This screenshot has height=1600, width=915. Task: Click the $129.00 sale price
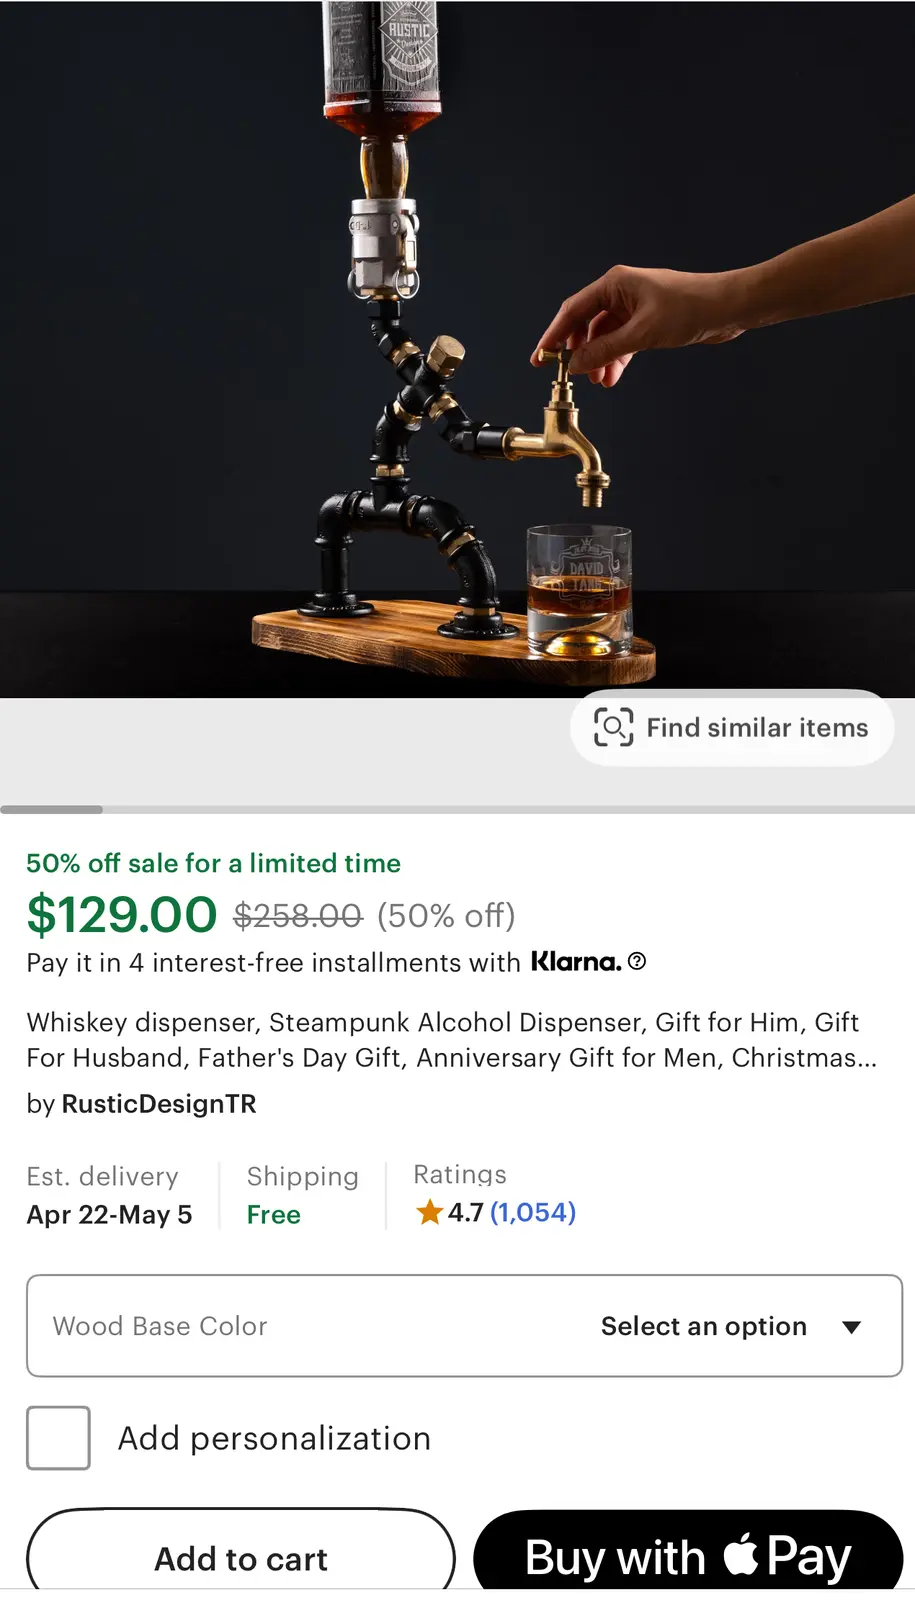121,915
